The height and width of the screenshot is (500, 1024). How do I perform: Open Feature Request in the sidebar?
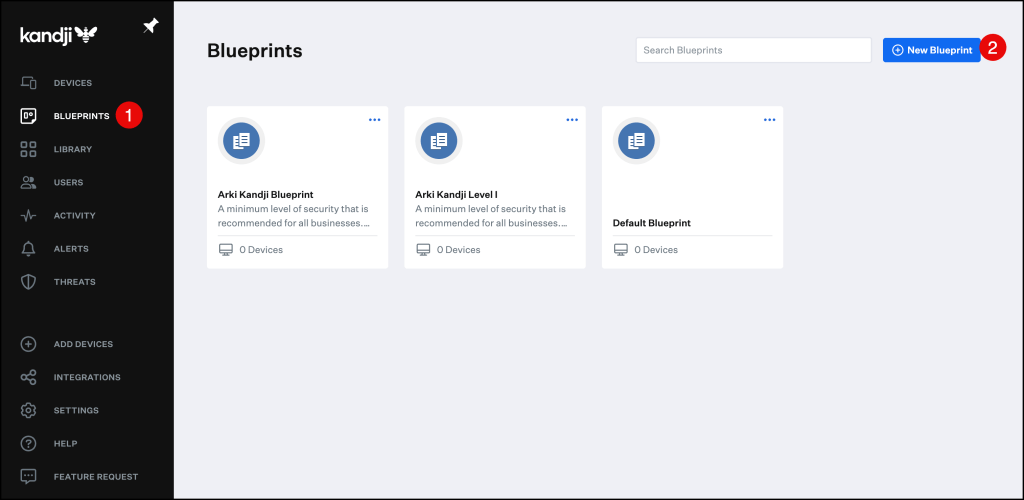[x=95, y=476]
